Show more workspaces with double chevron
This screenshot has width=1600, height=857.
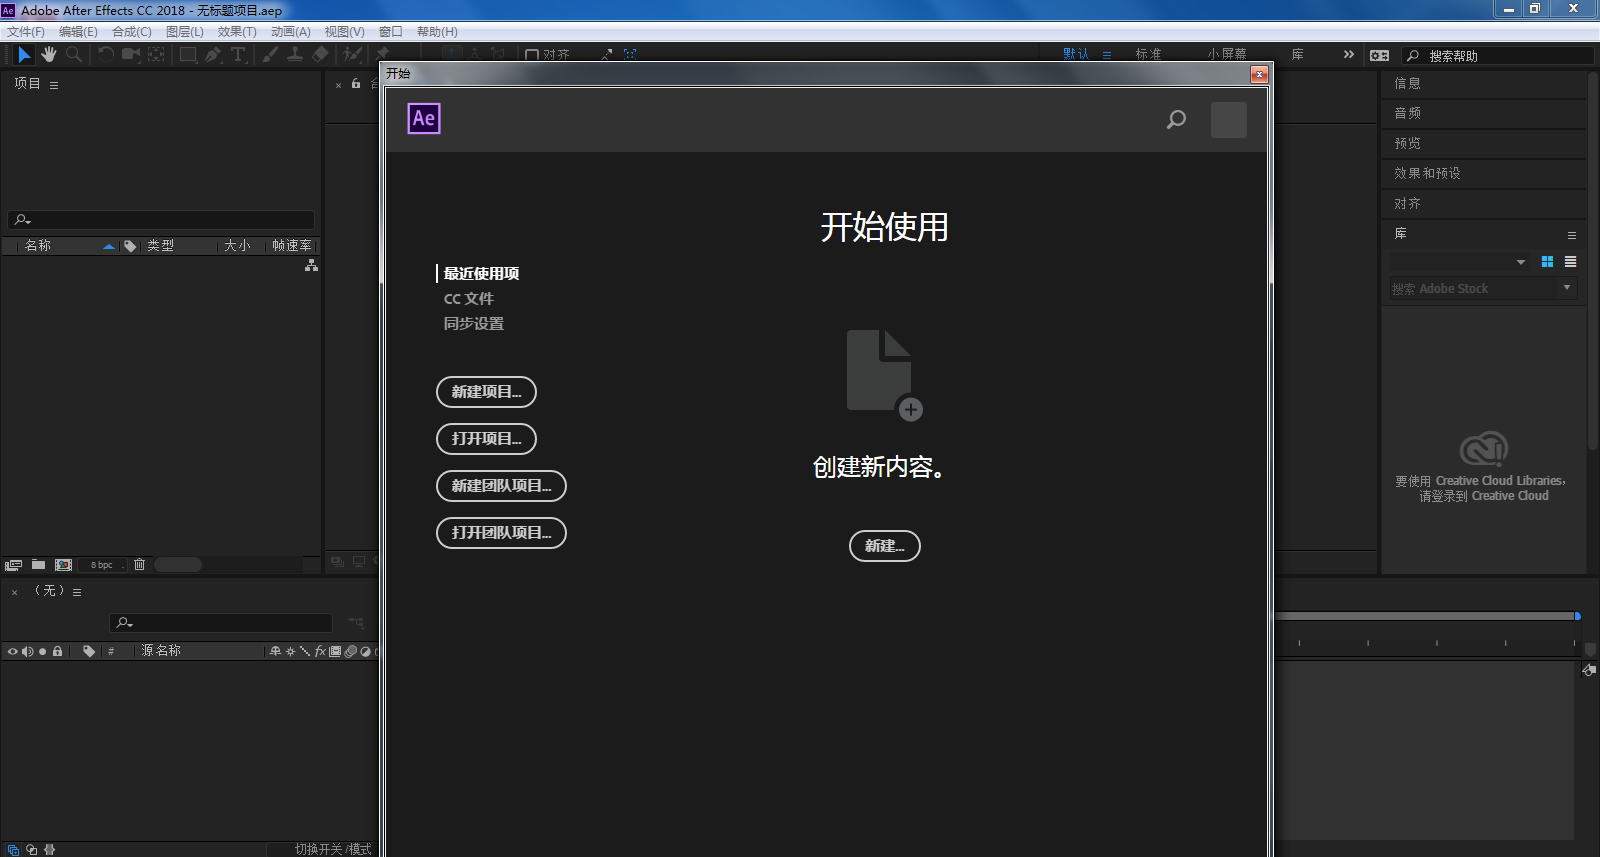pos(1348,54)
